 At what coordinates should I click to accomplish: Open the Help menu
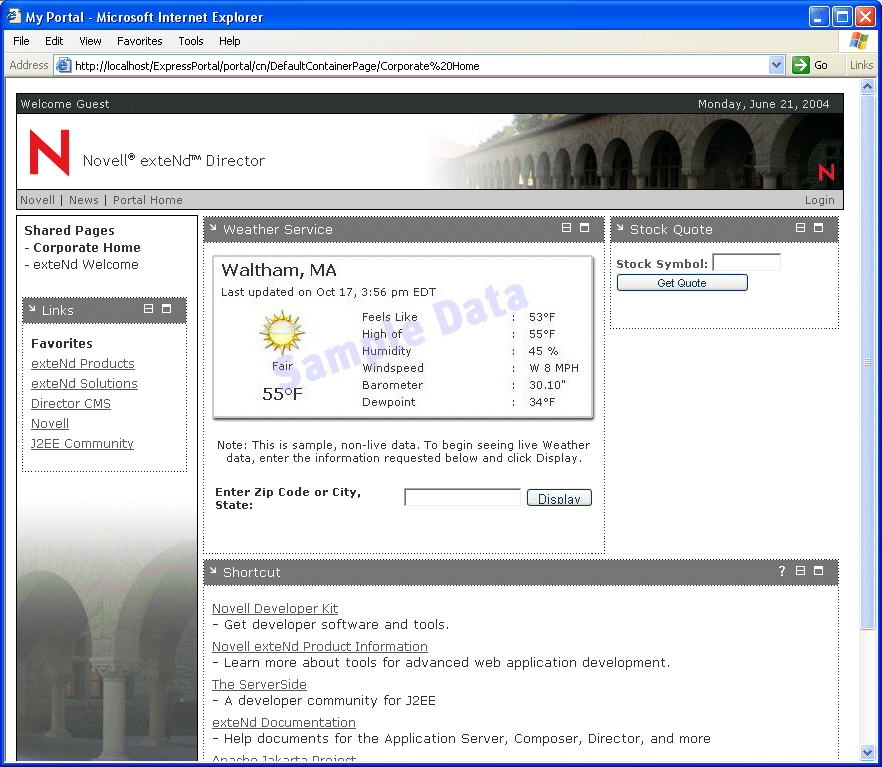click(x=230, y=41)
